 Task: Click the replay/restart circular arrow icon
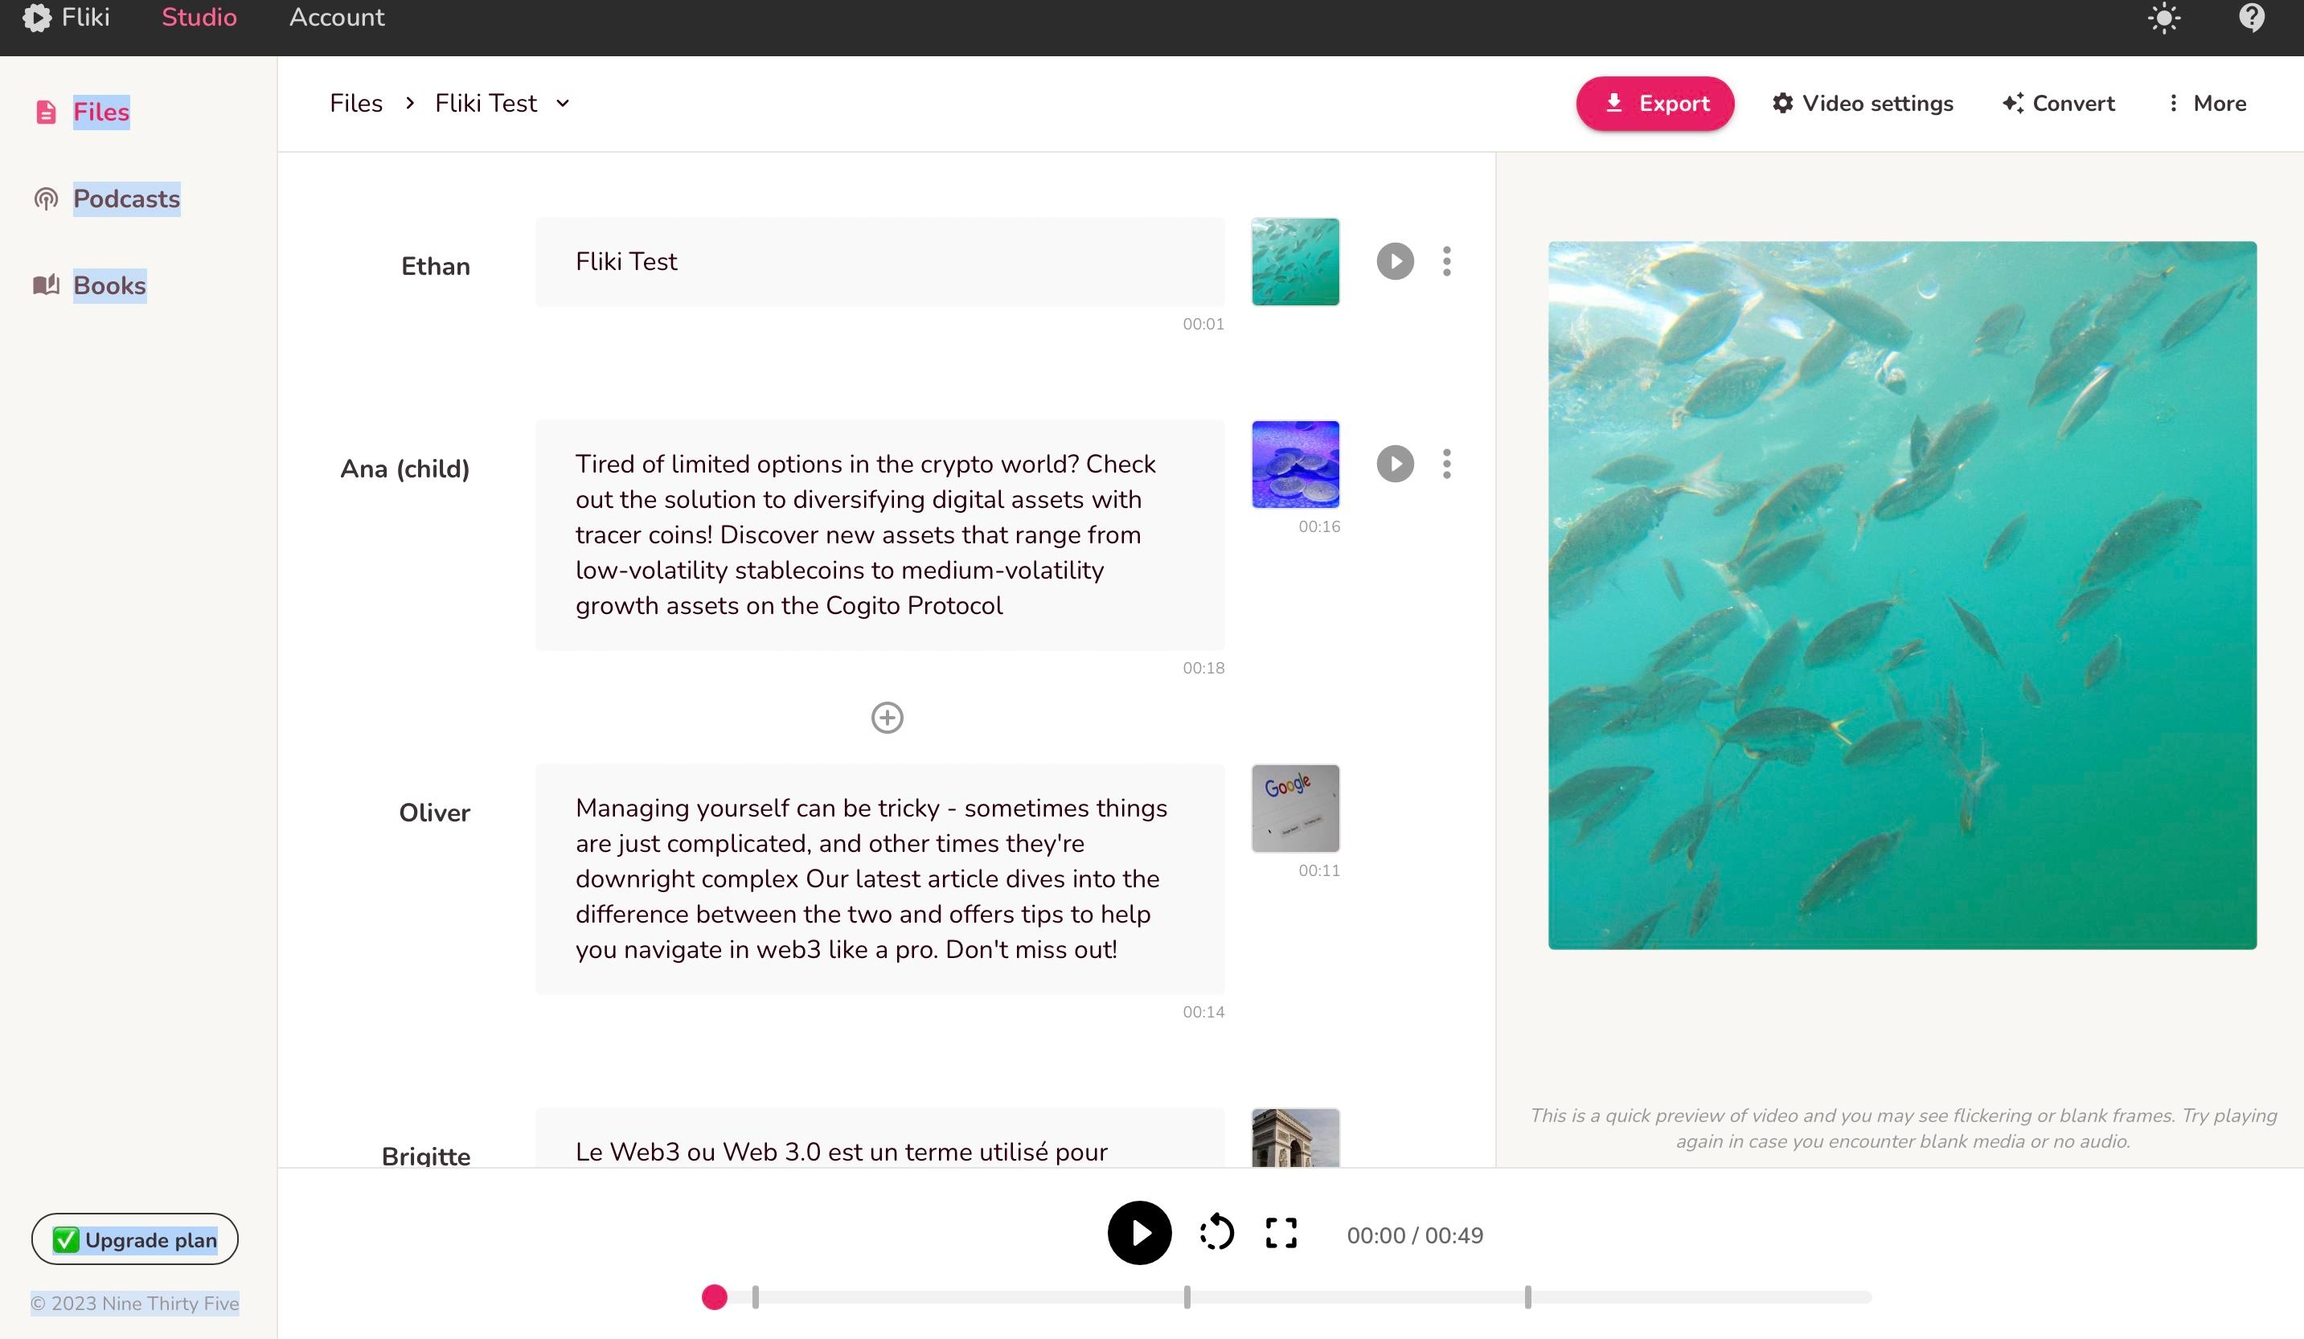(x=1216, y=1233)
